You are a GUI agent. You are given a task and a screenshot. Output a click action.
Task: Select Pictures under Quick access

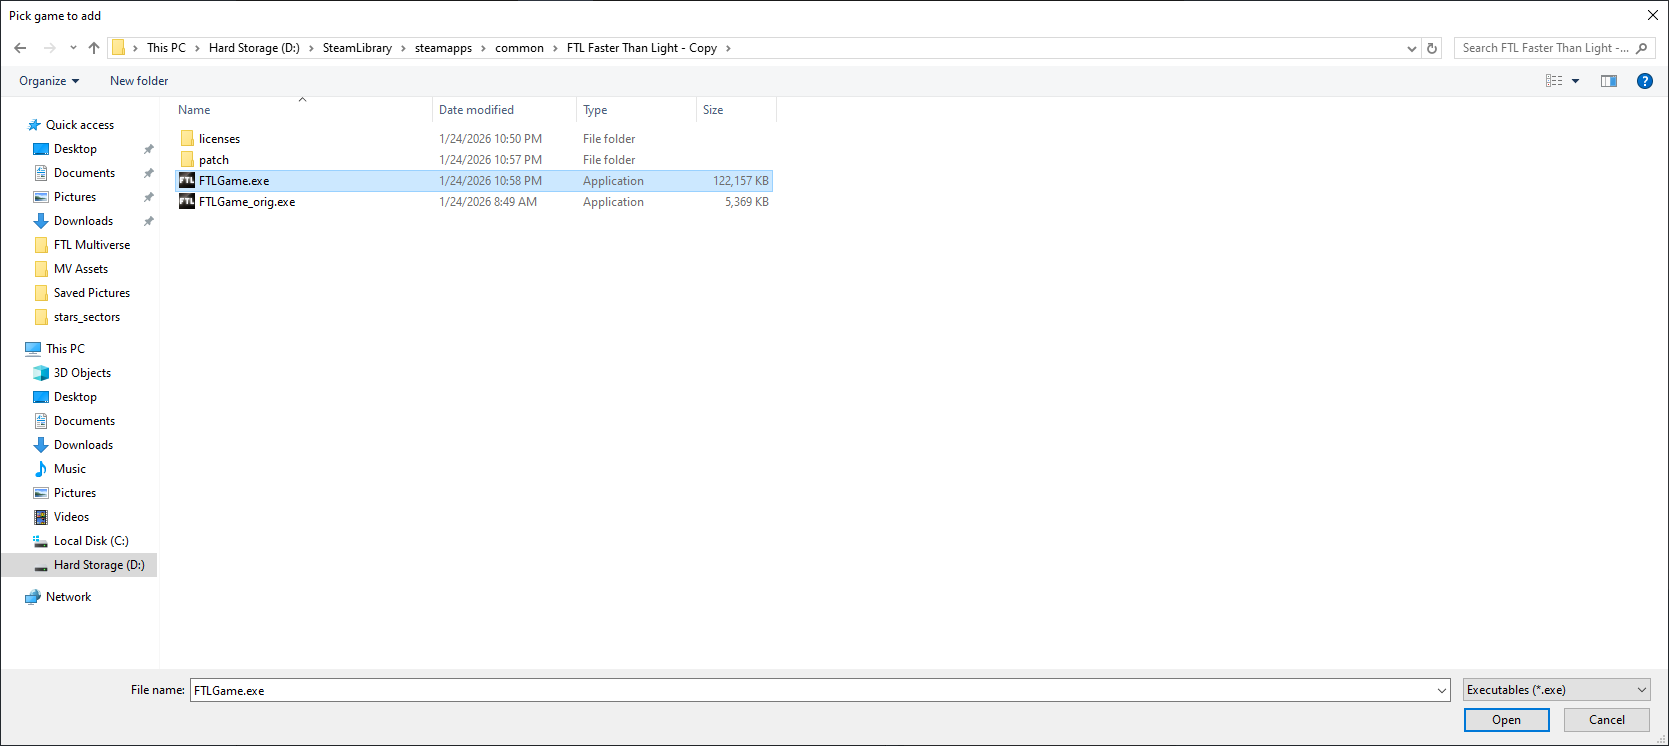tap(75, 197)
